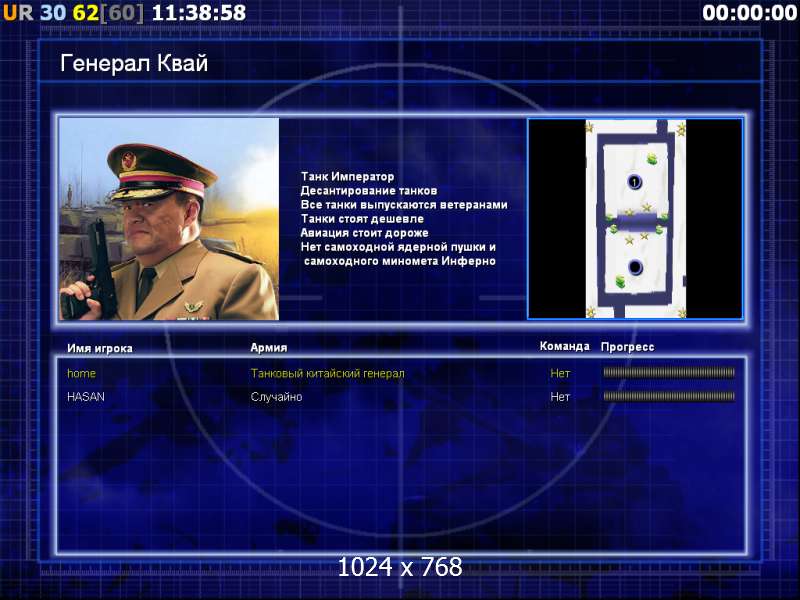The height and width of the screenshot is (600, 800).
Task: Click player name "HASAN"
Action: 86,396
